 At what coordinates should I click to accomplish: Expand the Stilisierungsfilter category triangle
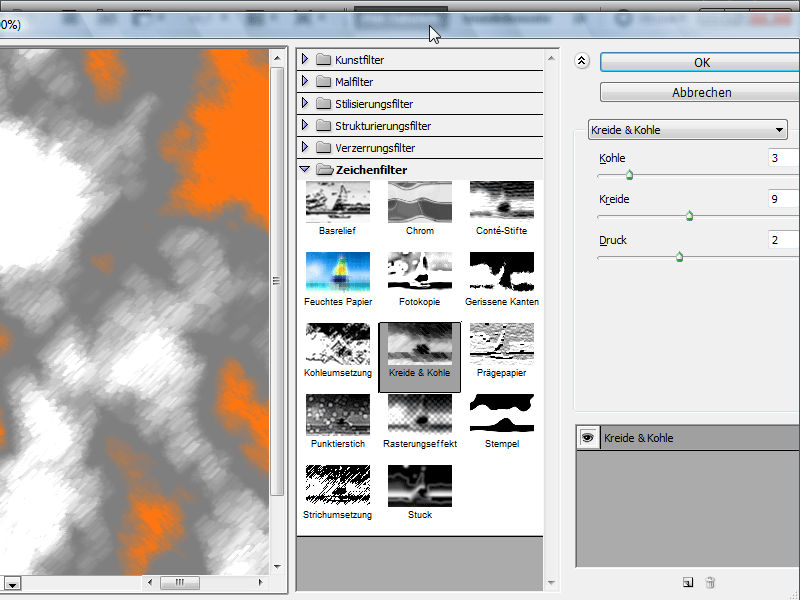click(305, 103)
